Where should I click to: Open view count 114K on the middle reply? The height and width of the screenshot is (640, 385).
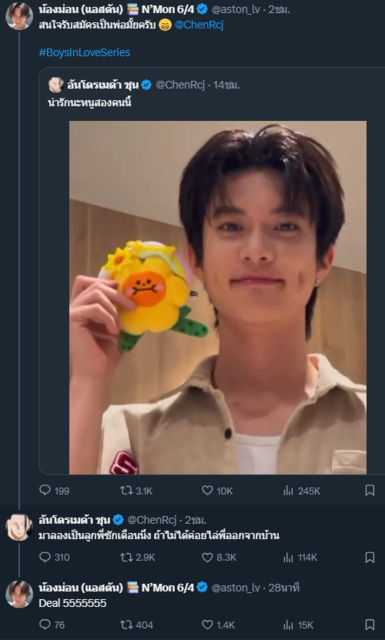300,557
